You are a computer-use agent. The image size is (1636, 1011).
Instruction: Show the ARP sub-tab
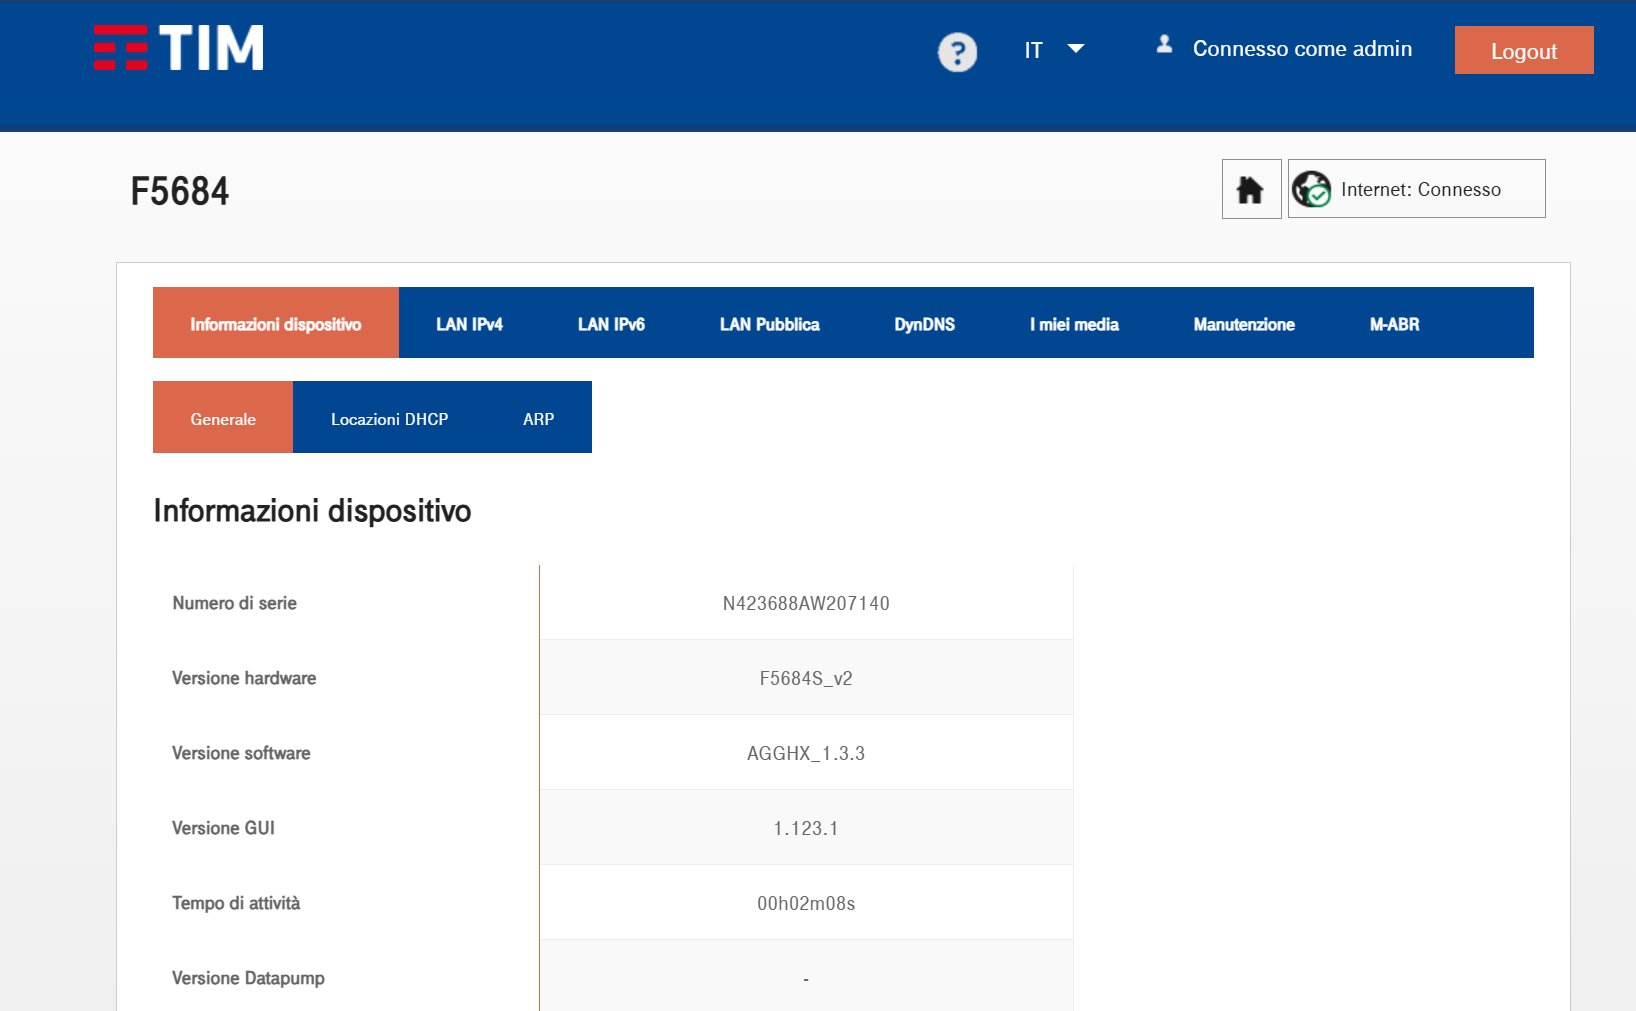coord(538,419)
